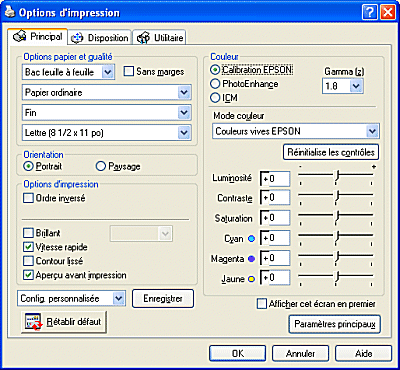Click the Cyan slider handle
The width and height of the screenshot is (400, 370).
pyautogui.click(x=337, y=237)
